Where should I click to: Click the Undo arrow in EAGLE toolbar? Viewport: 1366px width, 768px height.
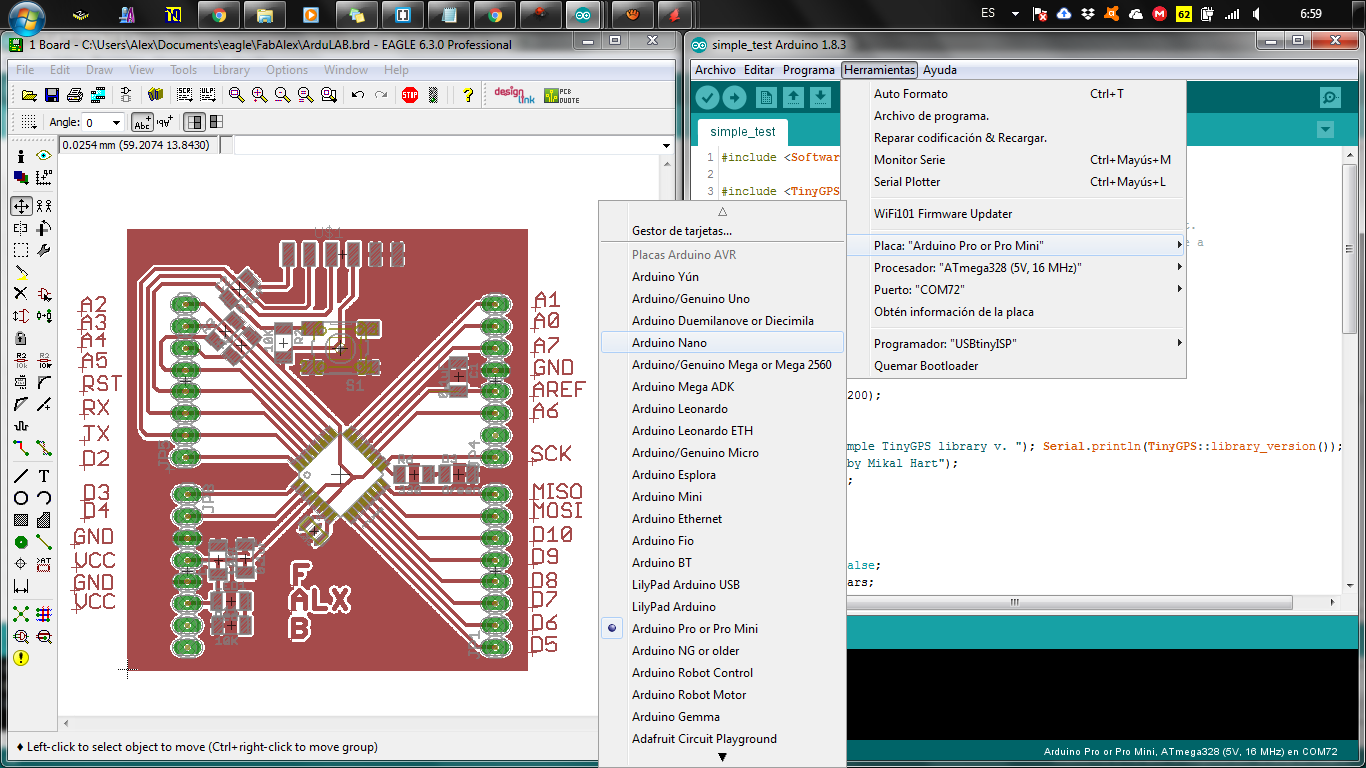(x=357, y=95)
